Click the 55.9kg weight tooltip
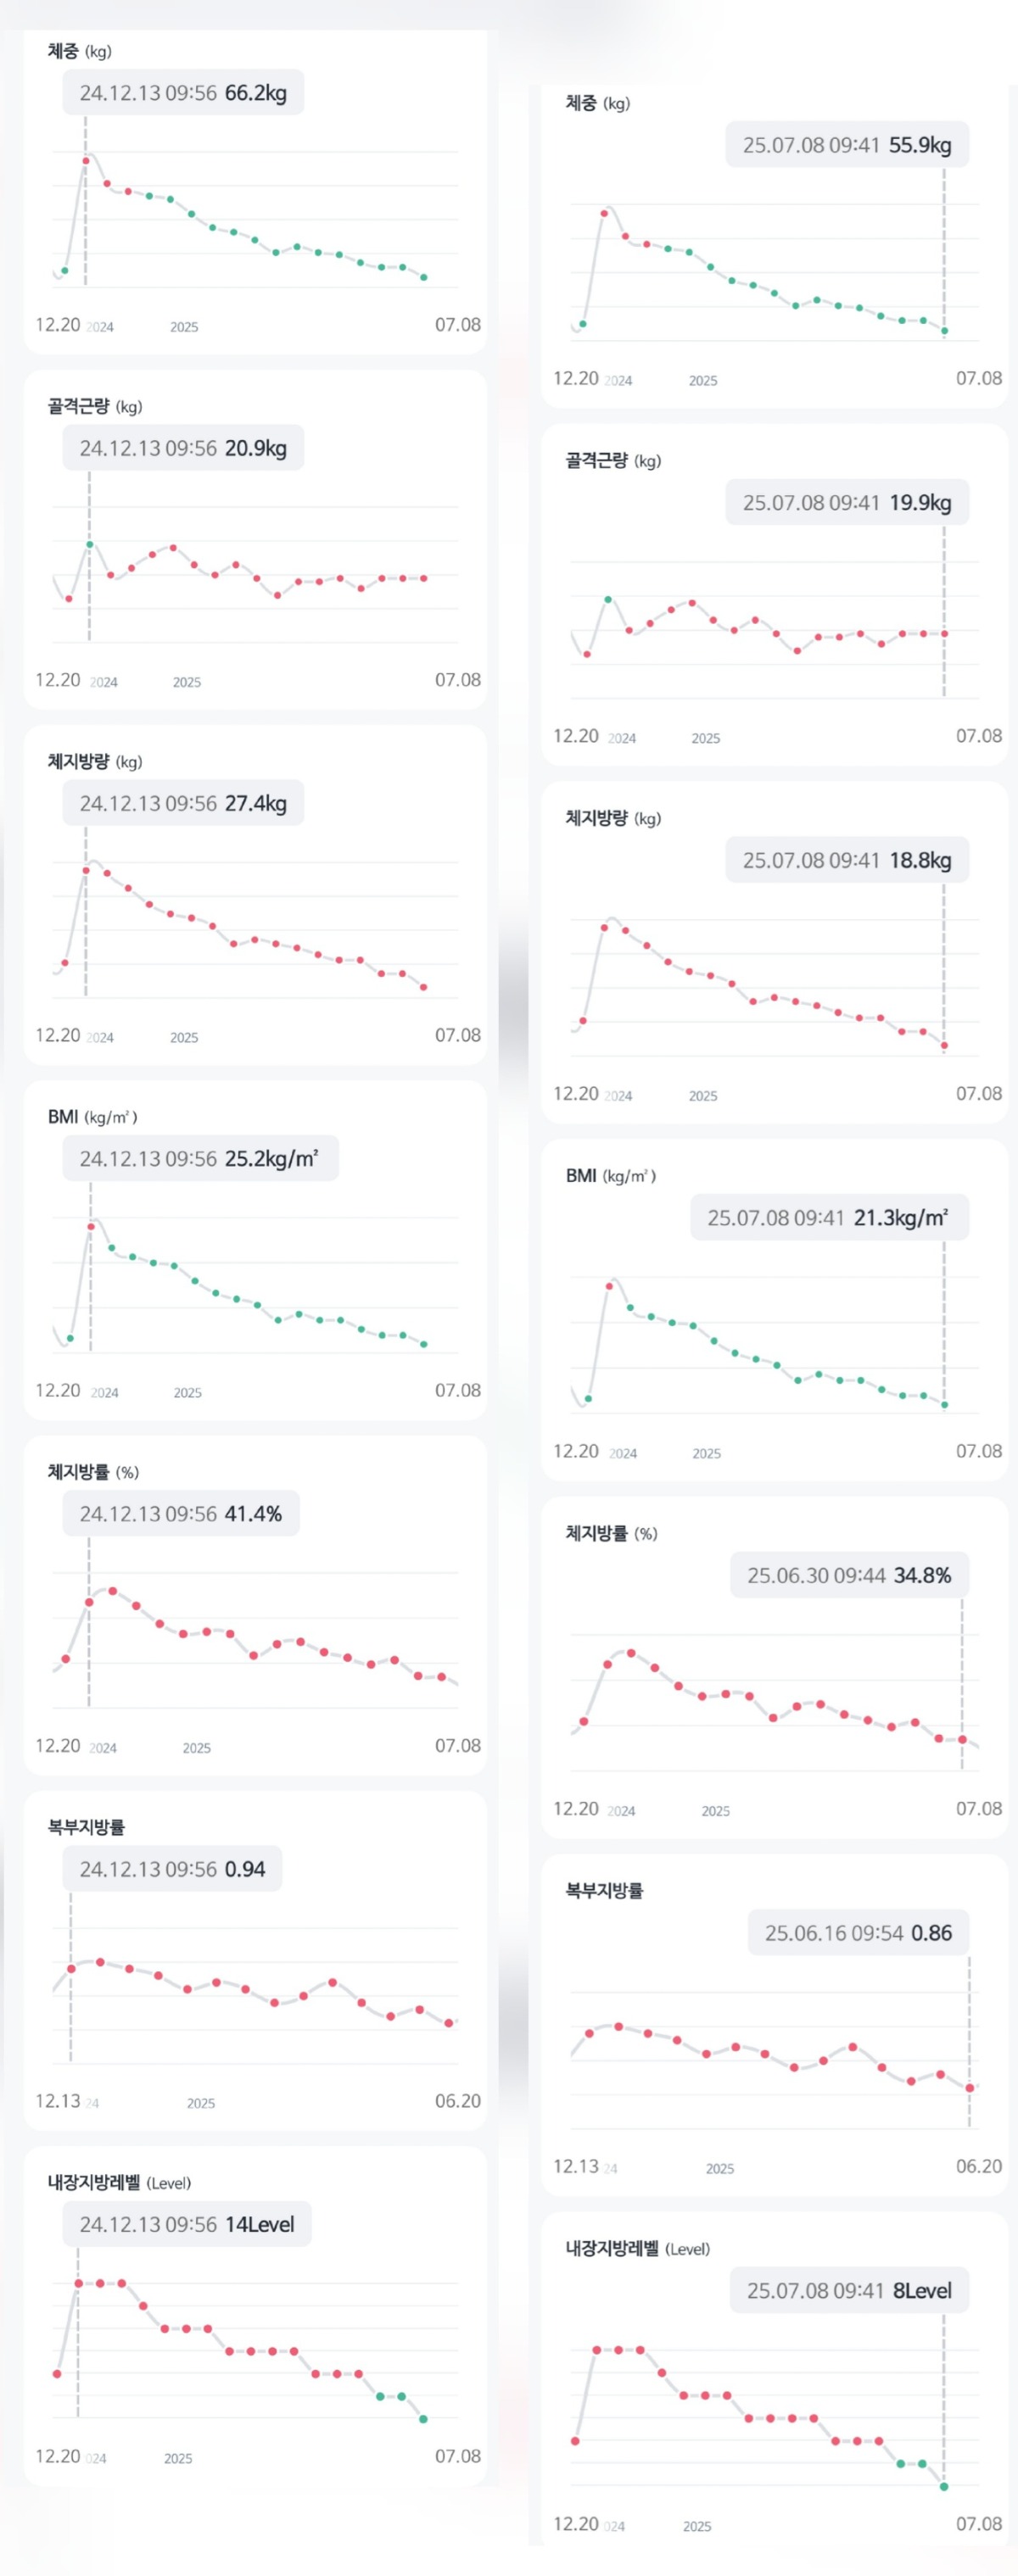 coord(846,145)
